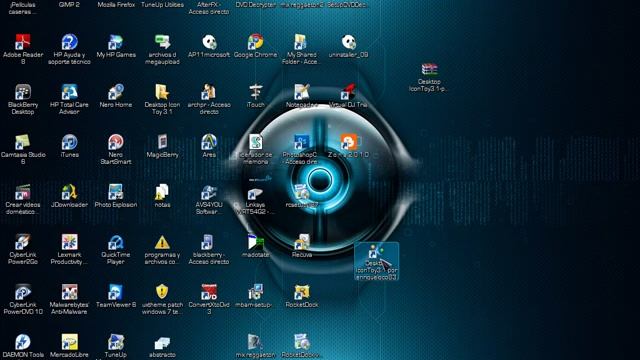Launch RocketDock shortcut

pos(302,293)
